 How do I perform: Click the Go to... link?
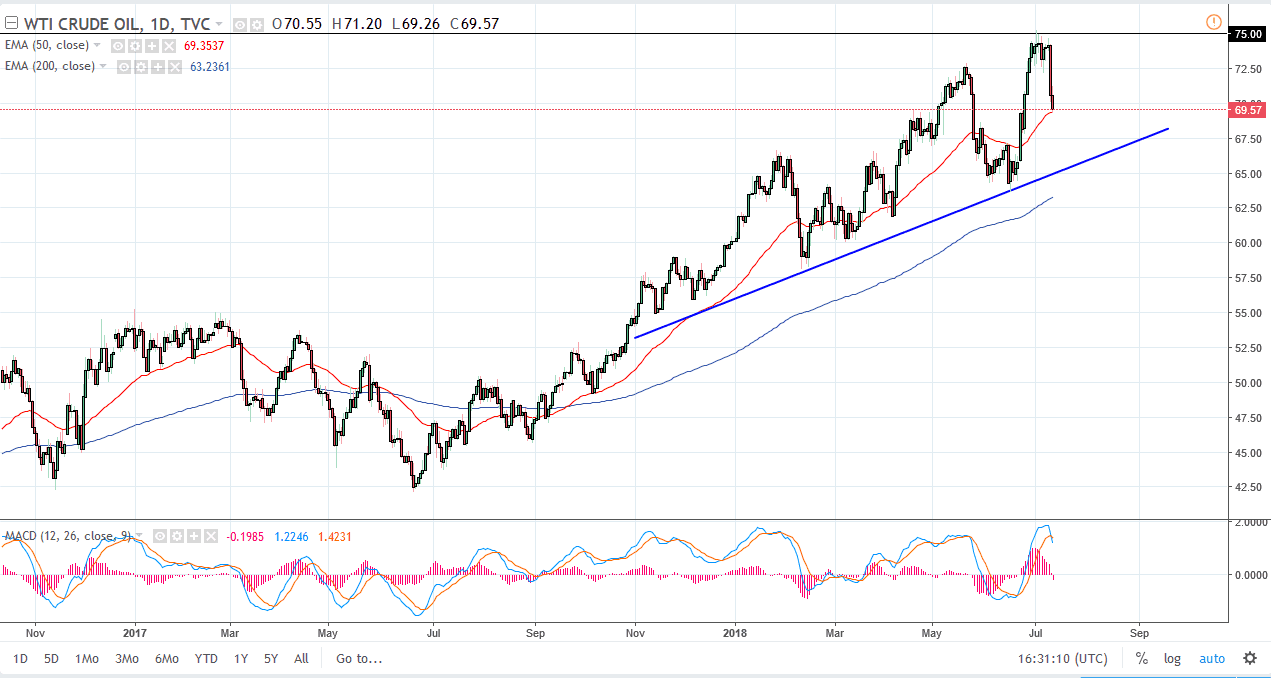coord(356,658)
